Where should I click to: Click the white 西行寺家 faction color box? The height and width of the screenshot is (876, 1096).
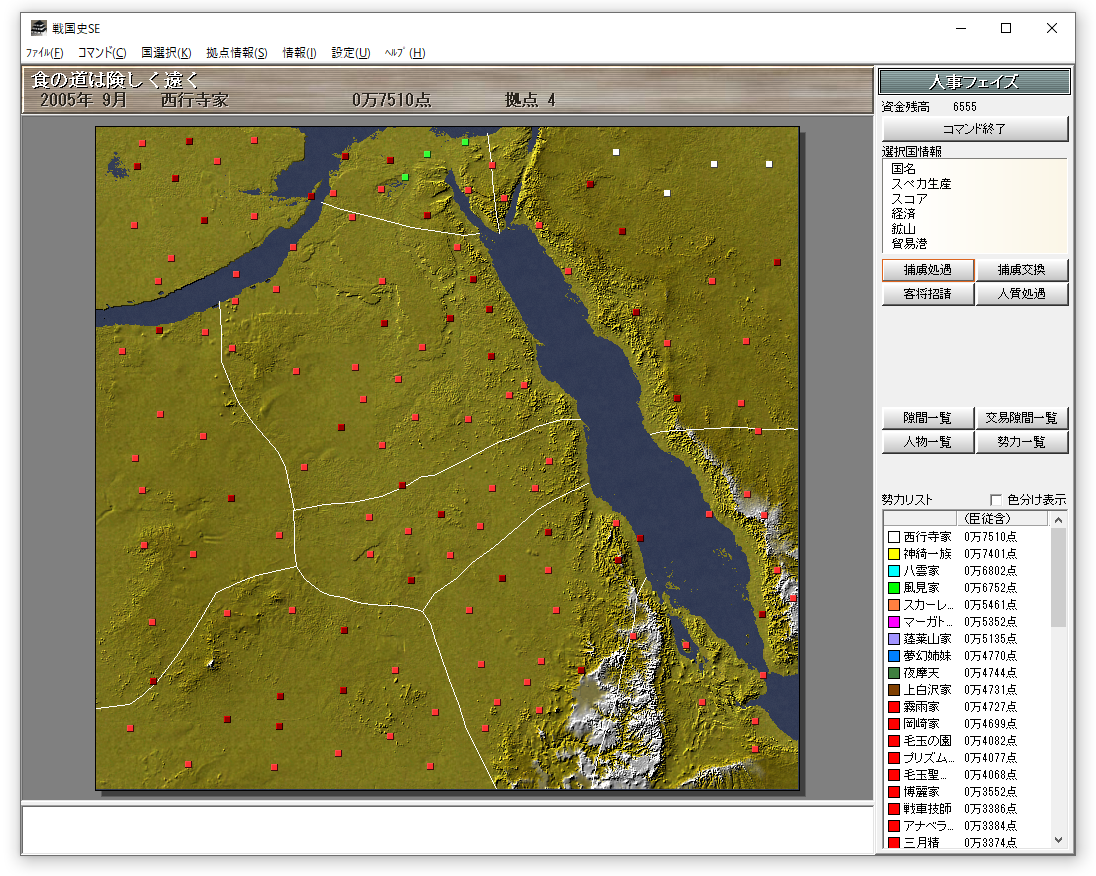(894, 537)
